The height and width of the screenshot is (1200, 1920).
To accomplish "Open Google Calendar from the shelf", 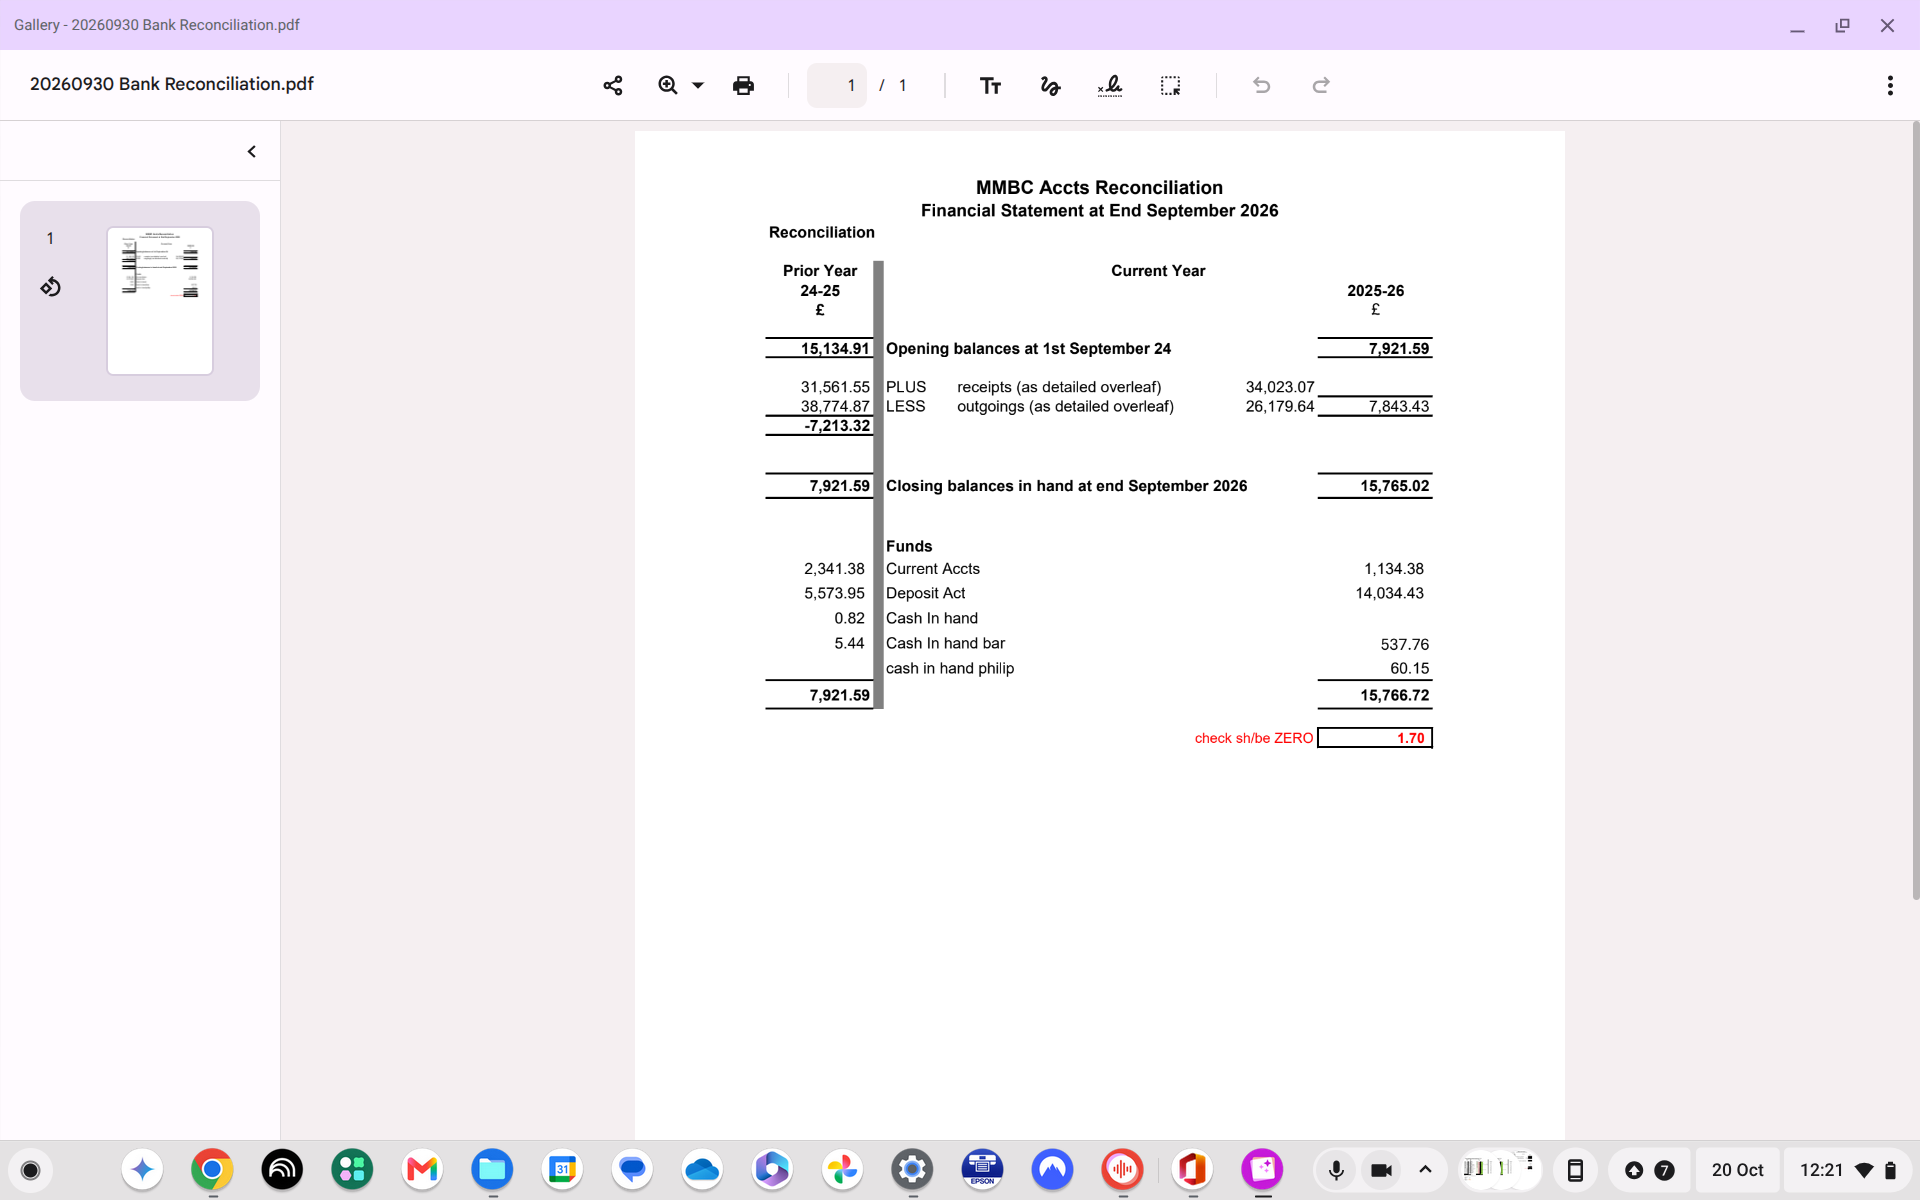I will point(562,1169).
